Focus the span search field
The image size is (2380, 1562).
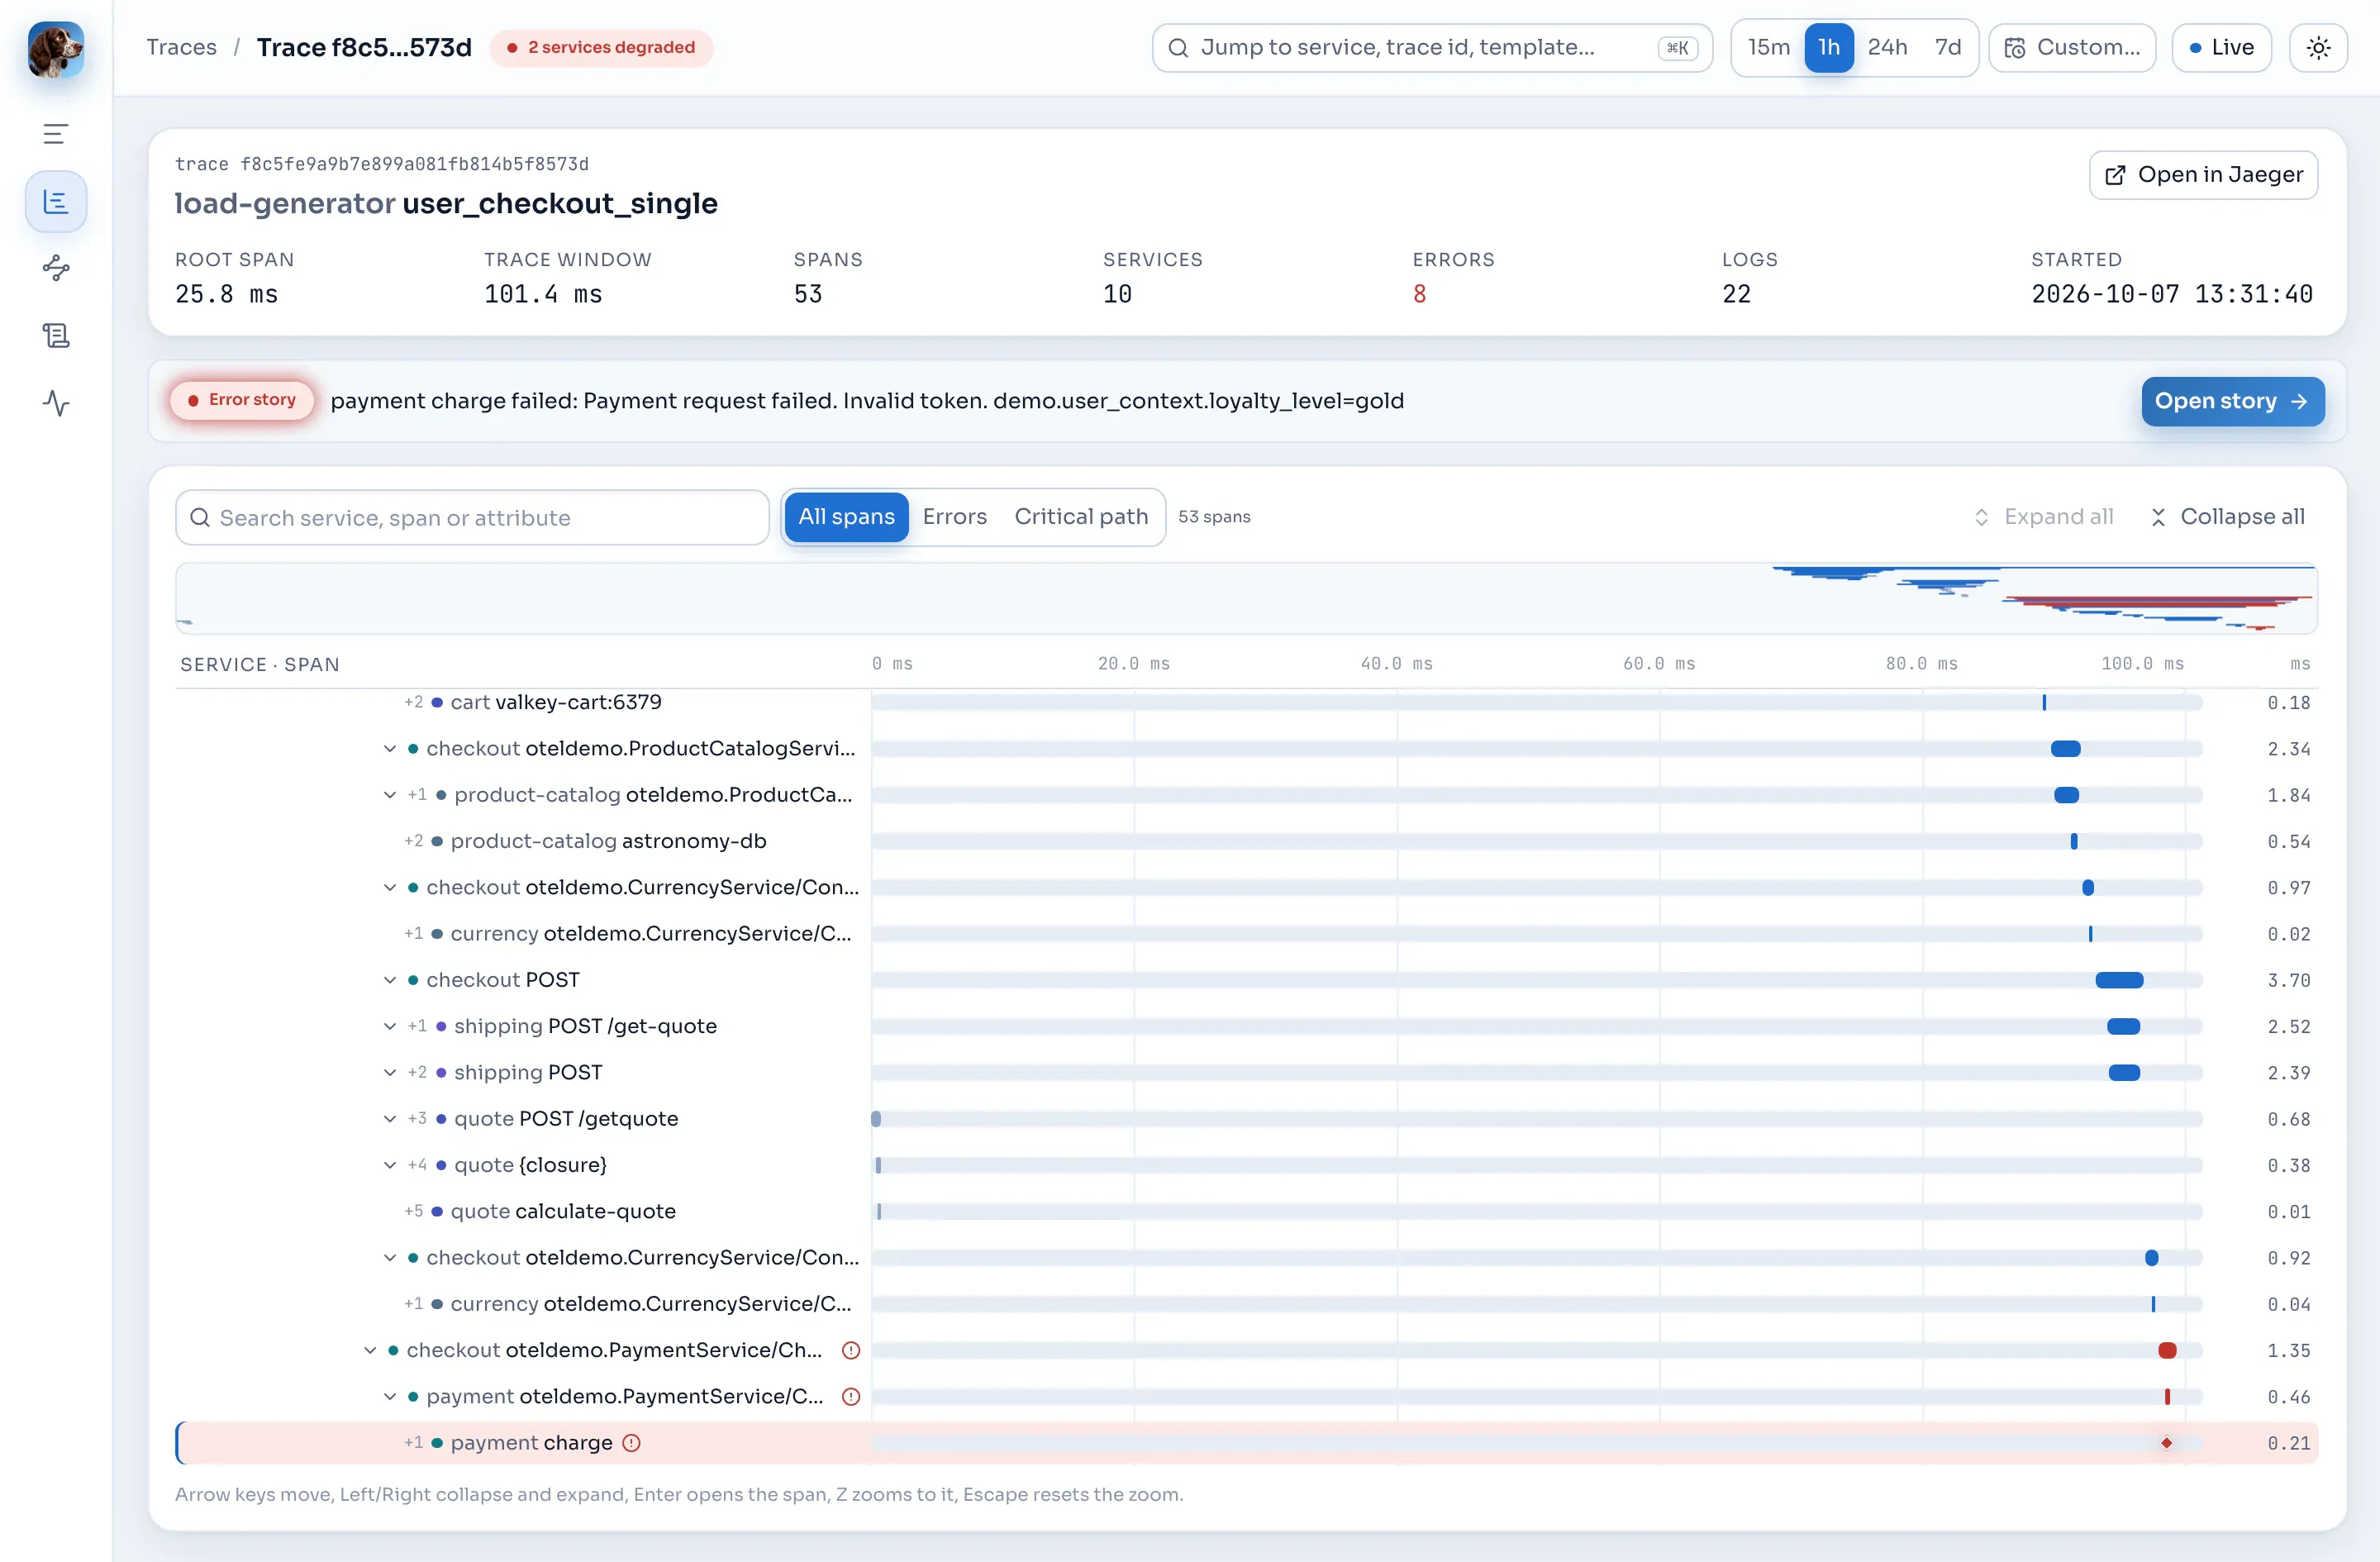[472, 518]
